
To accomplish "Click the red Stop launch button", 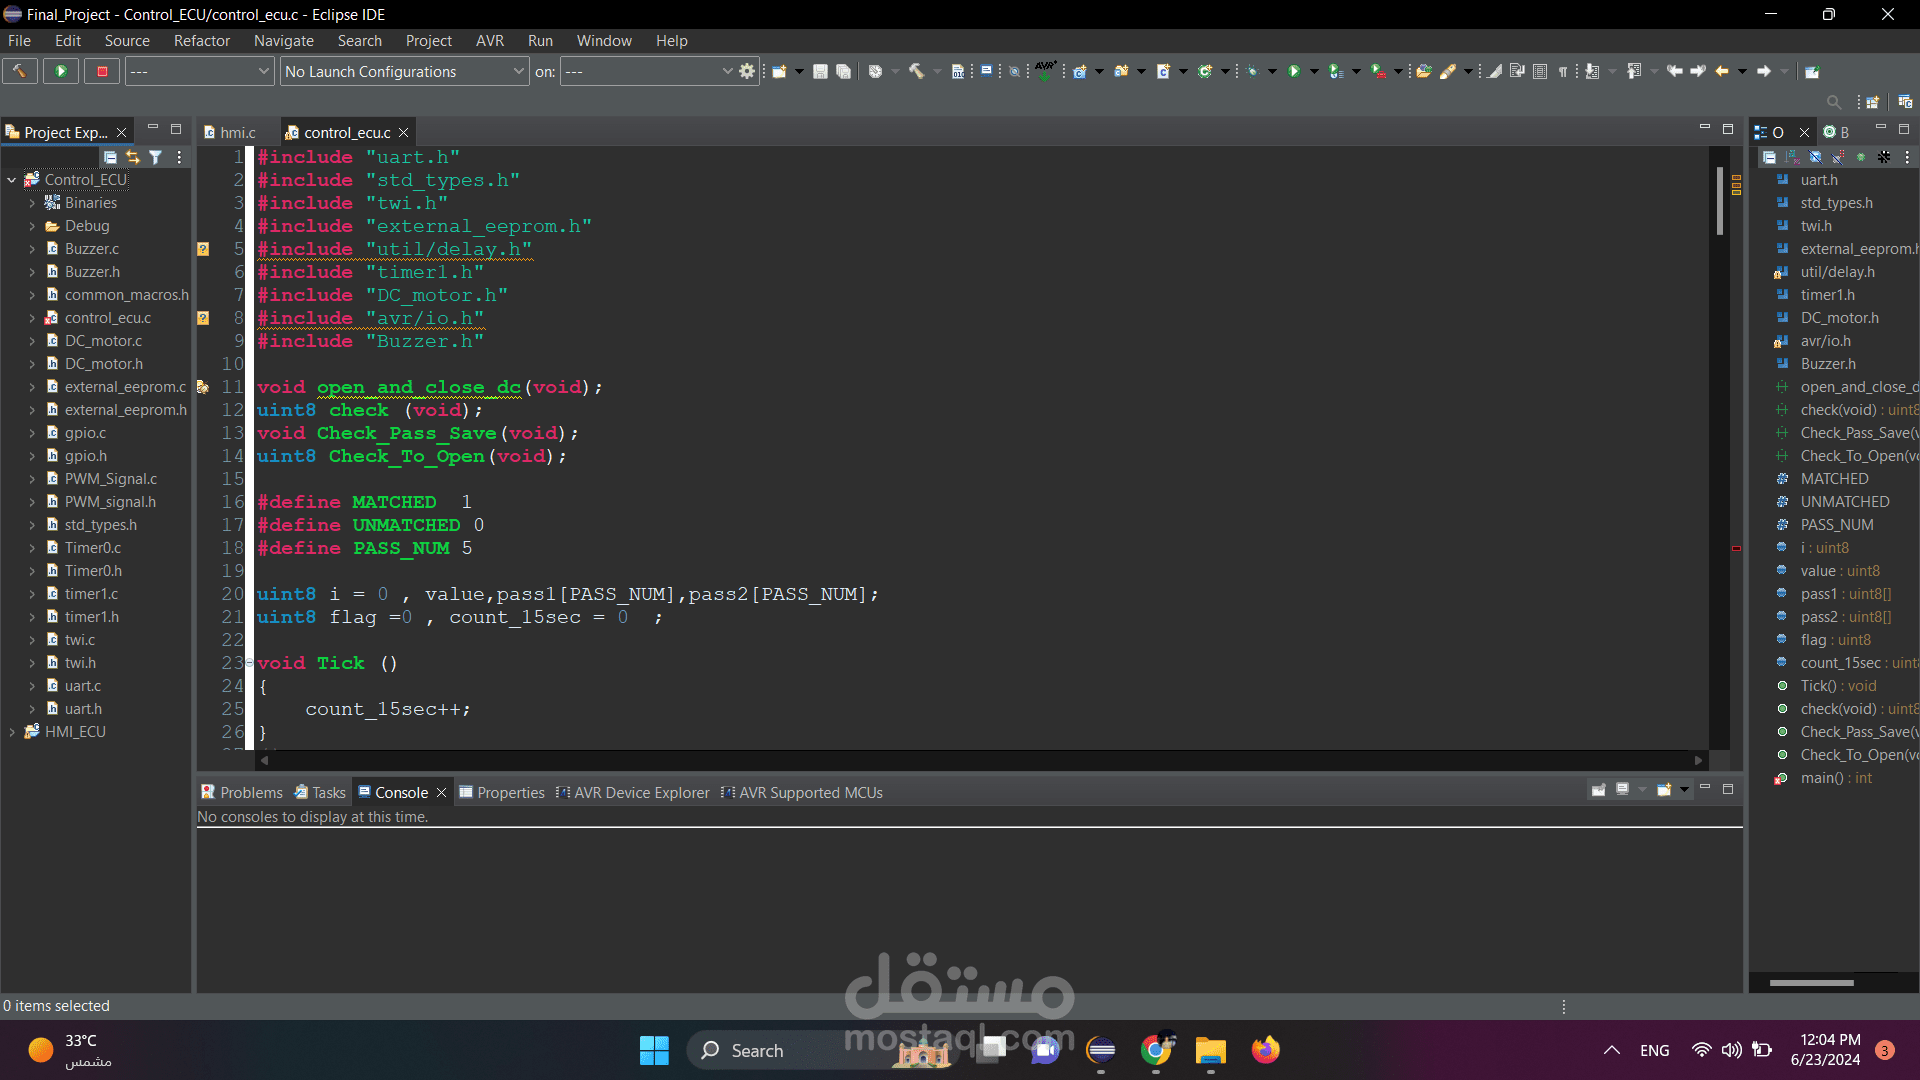I will 102,71.
